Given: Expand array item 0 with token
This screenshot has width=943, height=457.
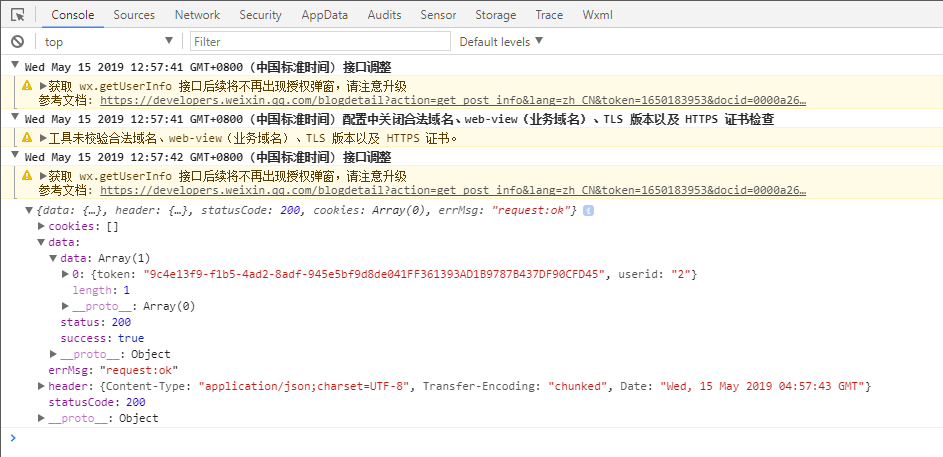Looking at the screenshot, I should [x=65, y=274].
